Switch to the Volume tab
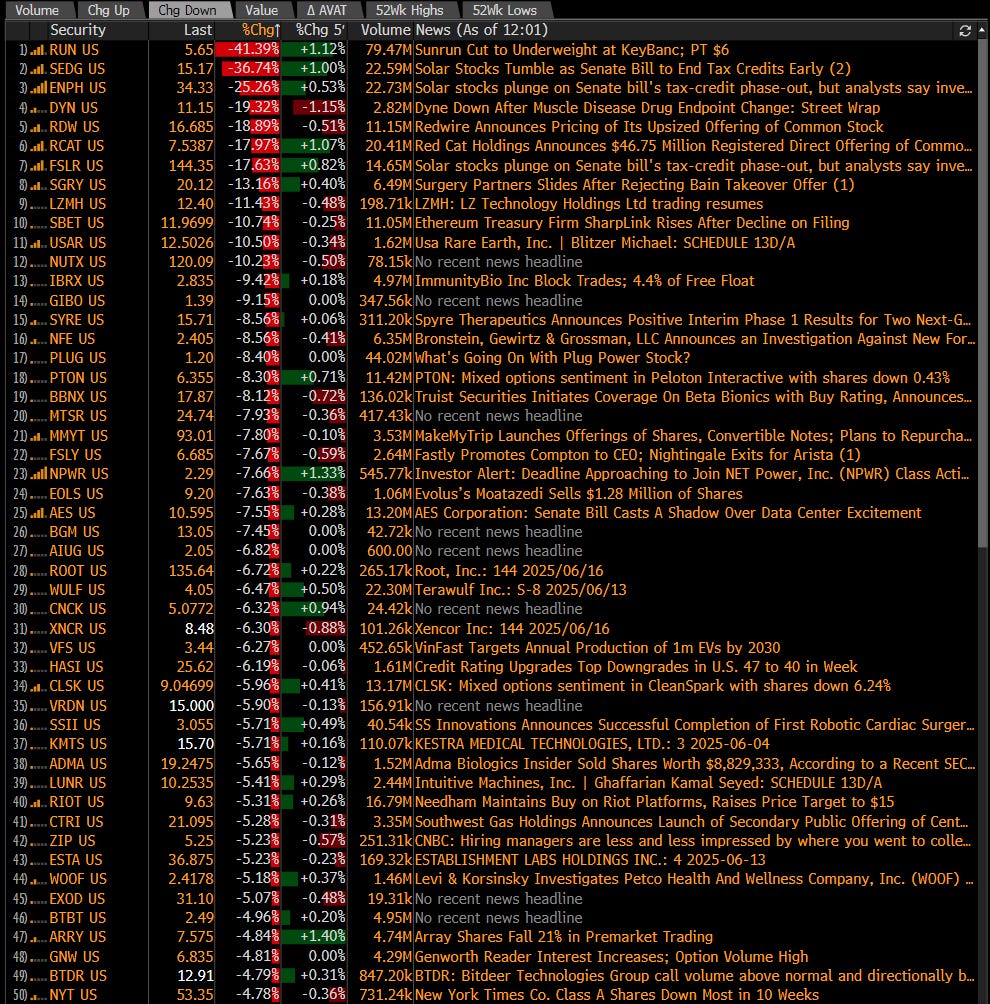Image resolution: width=990 pixels, height=1004 pixels. (x=37, y=10)
